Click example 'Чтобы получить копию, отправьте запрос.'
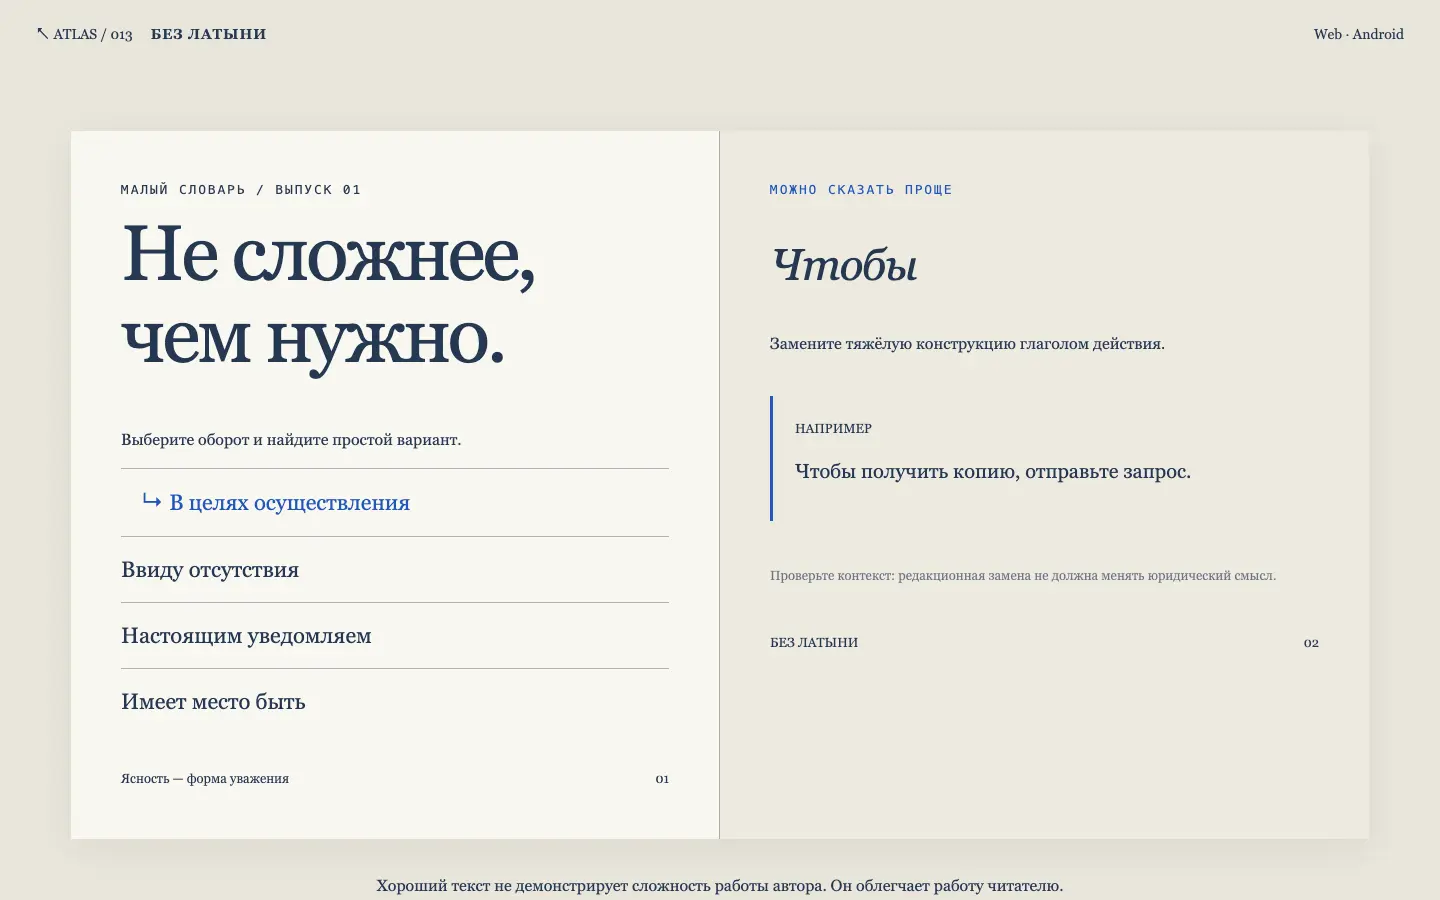The image size is (1440, 900). [x=993, y=472]
